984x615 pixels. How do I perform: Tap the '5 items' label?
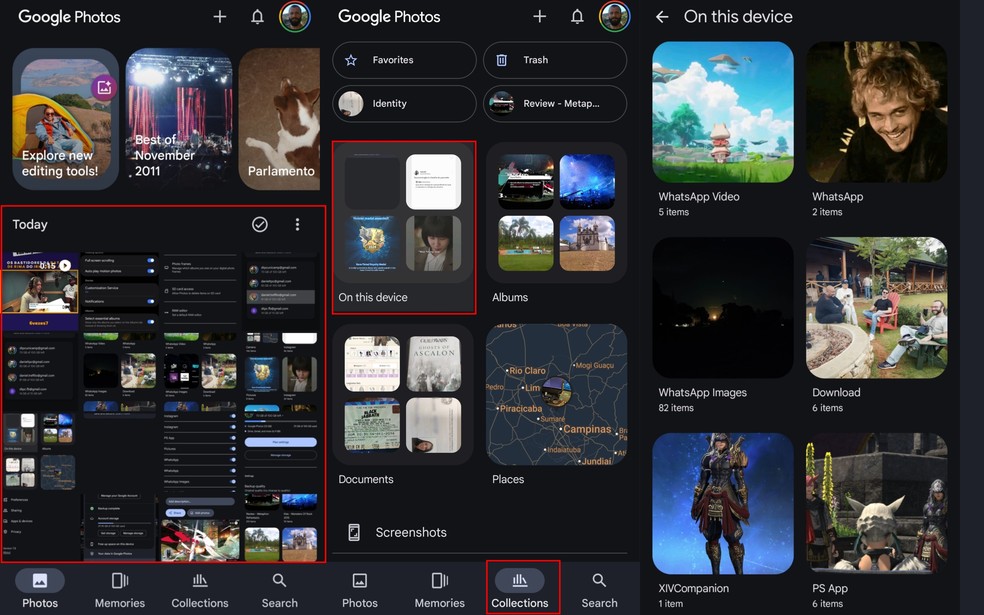(x=673, y=212)
